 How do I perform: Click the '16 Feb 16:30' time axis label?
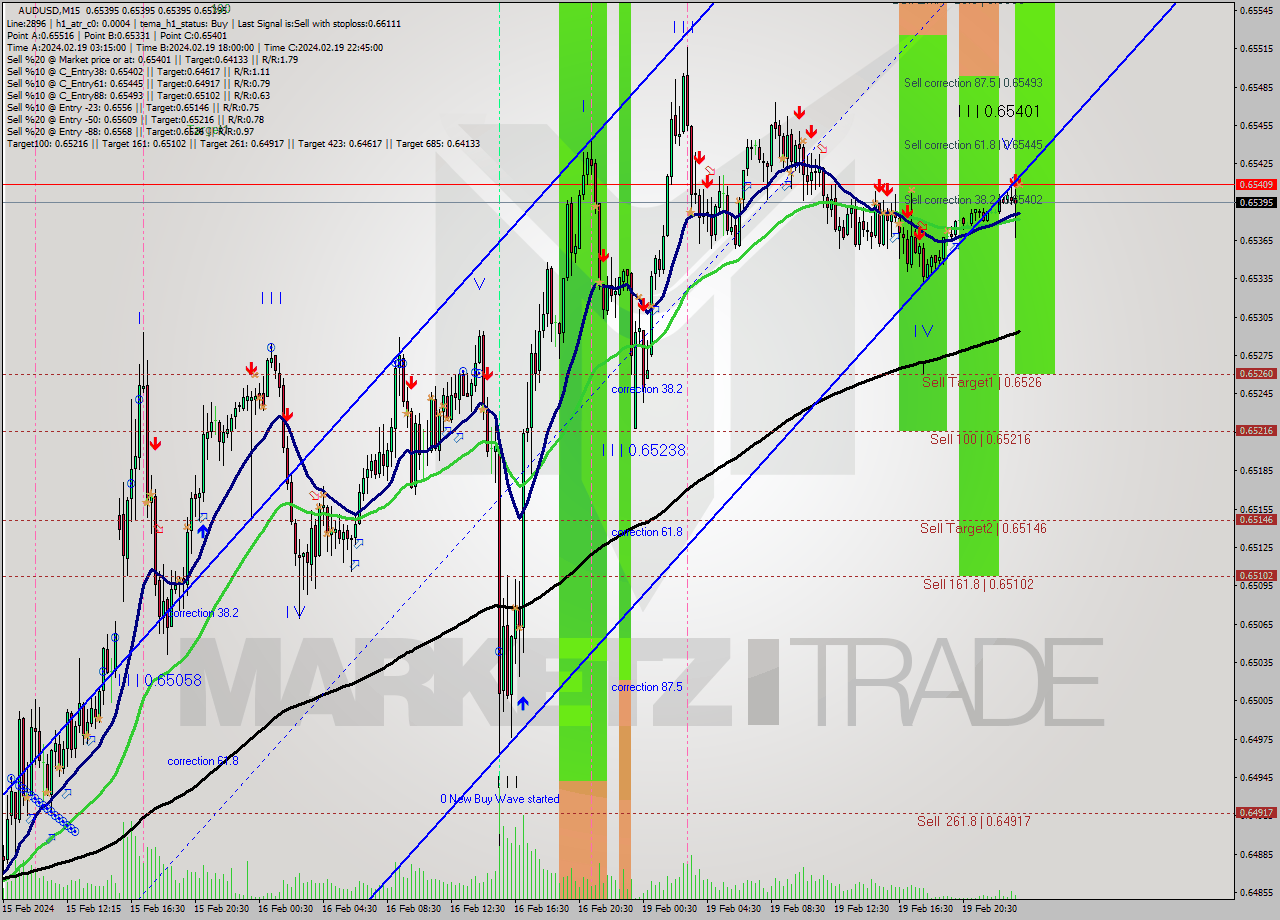541,909
